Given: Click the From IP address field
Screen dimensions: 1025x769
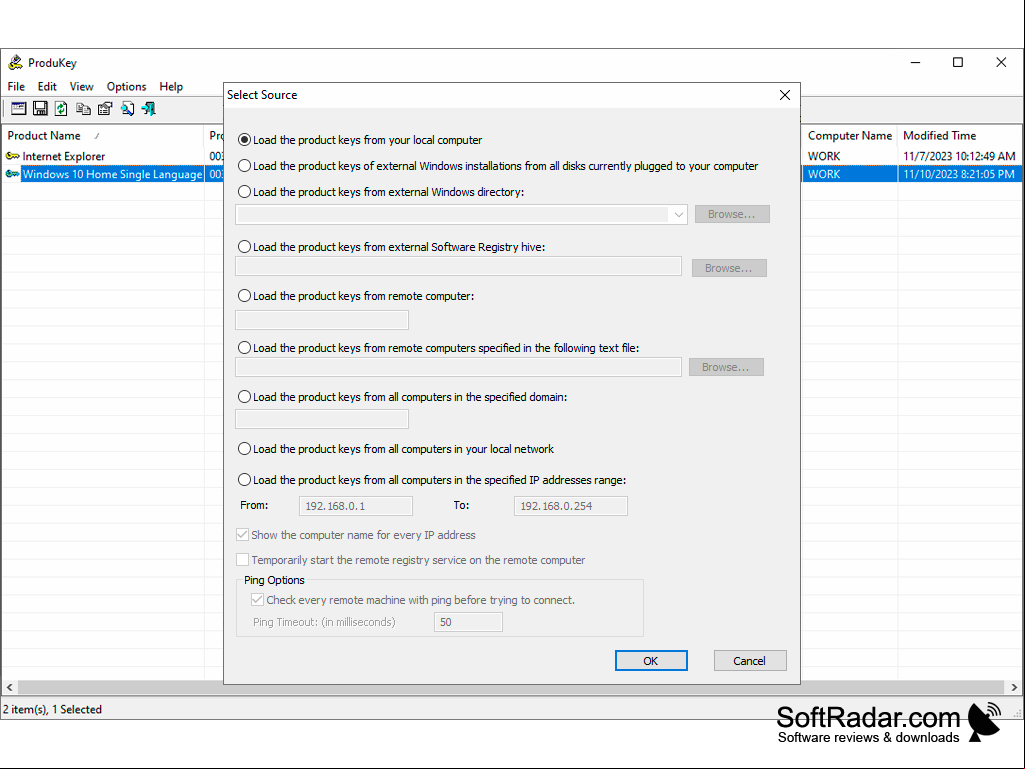Looking at the screenshot, I should click(x=356, y=506).
